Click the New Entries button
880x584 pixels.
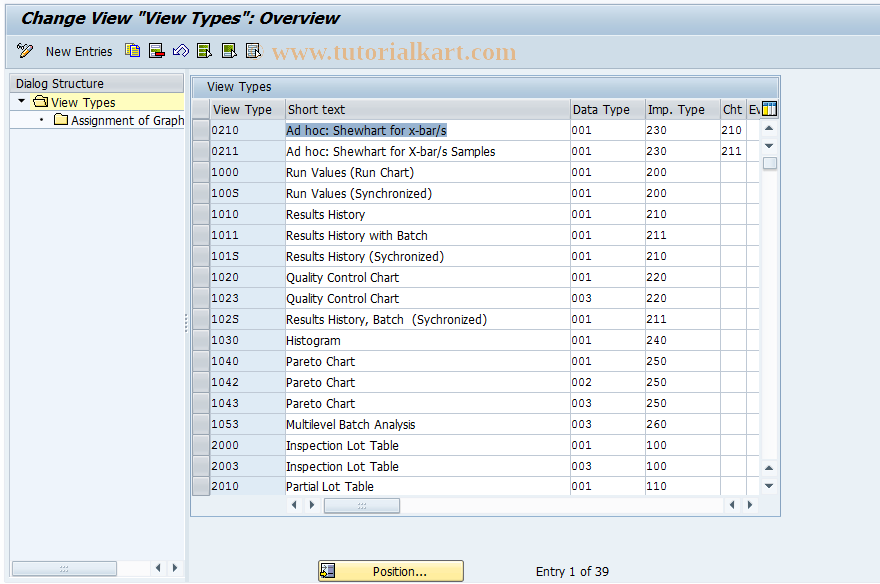[79, 52]
